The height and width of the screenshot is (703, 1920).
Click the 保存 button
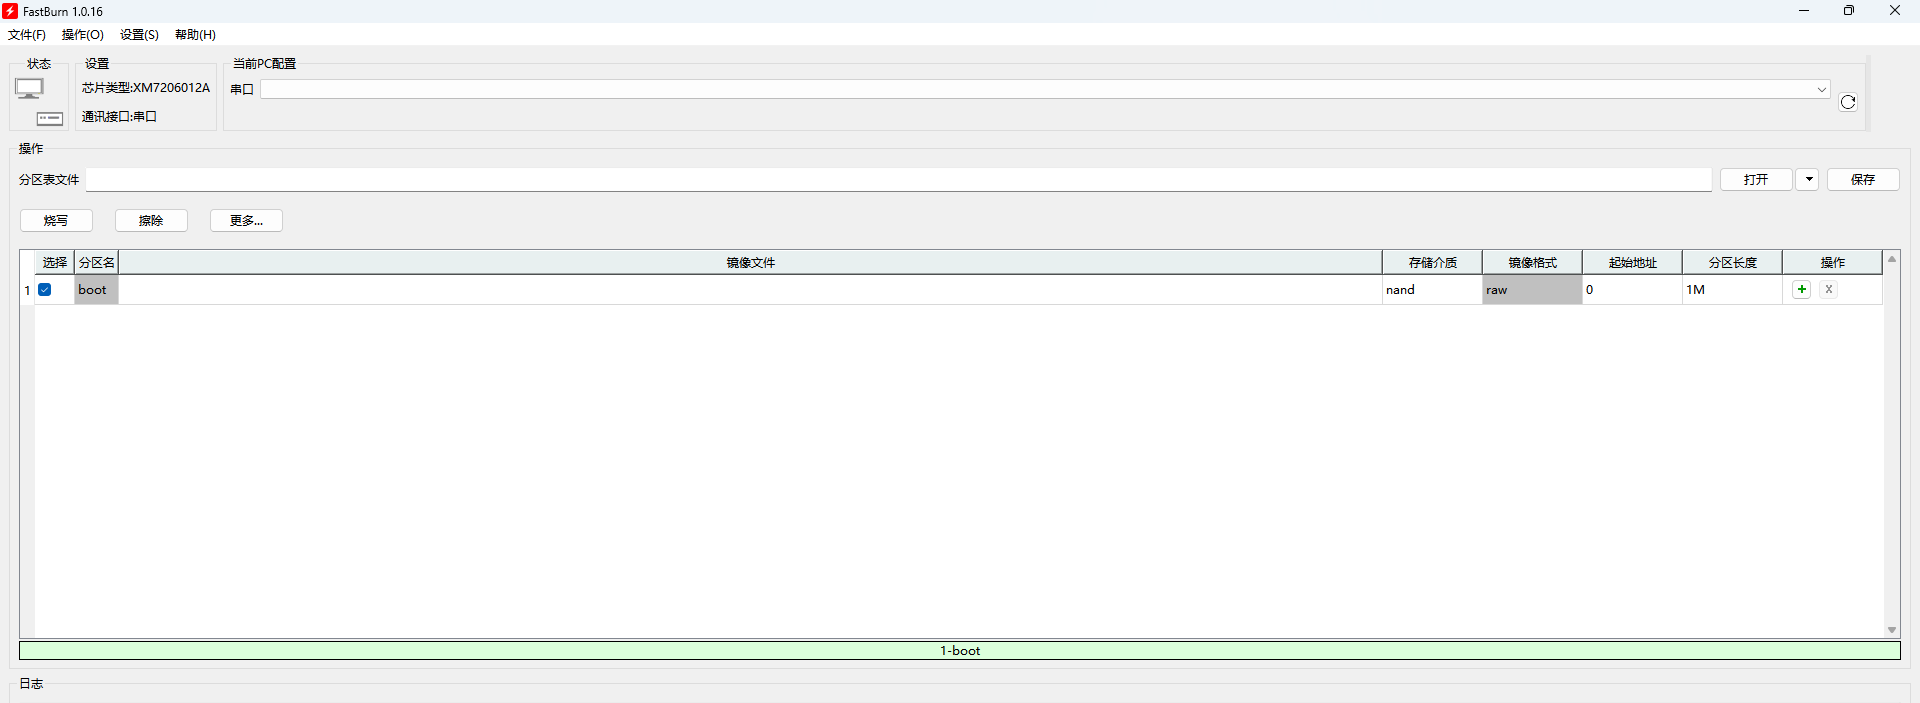[1863, 179]
